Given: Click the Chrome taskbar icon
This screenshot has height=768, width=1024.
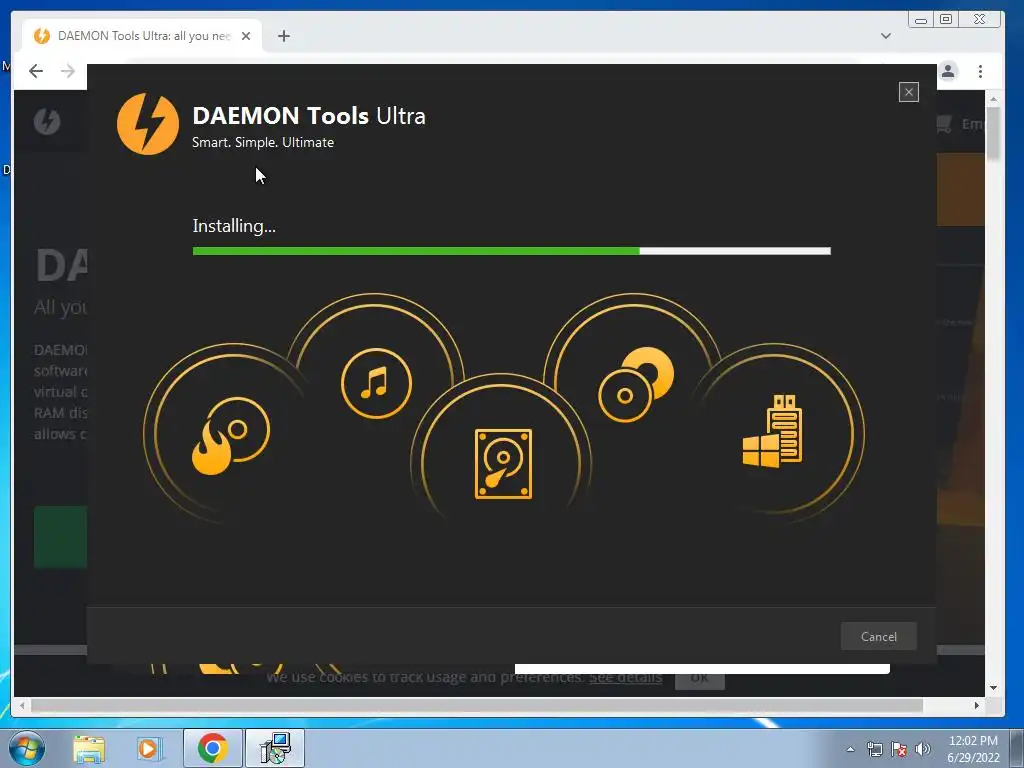Looking at the screenshot, I should click(212, 748).
